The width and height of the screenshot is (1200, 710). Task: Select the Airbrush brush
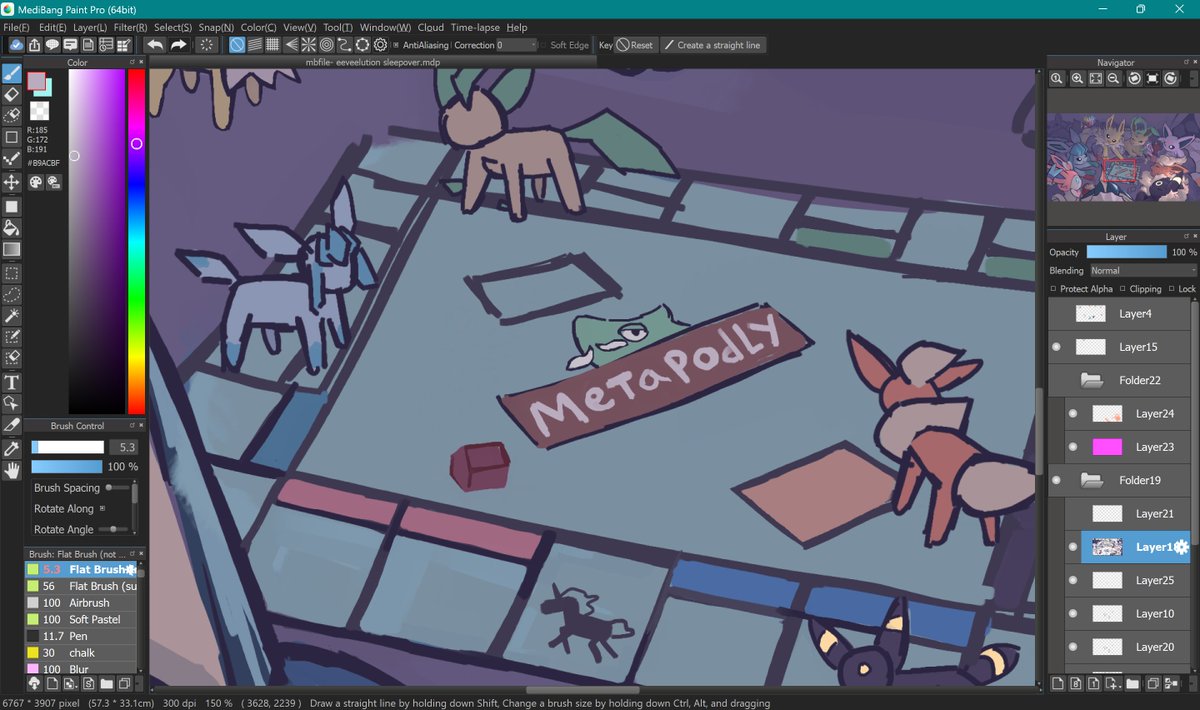click(81, 603)
